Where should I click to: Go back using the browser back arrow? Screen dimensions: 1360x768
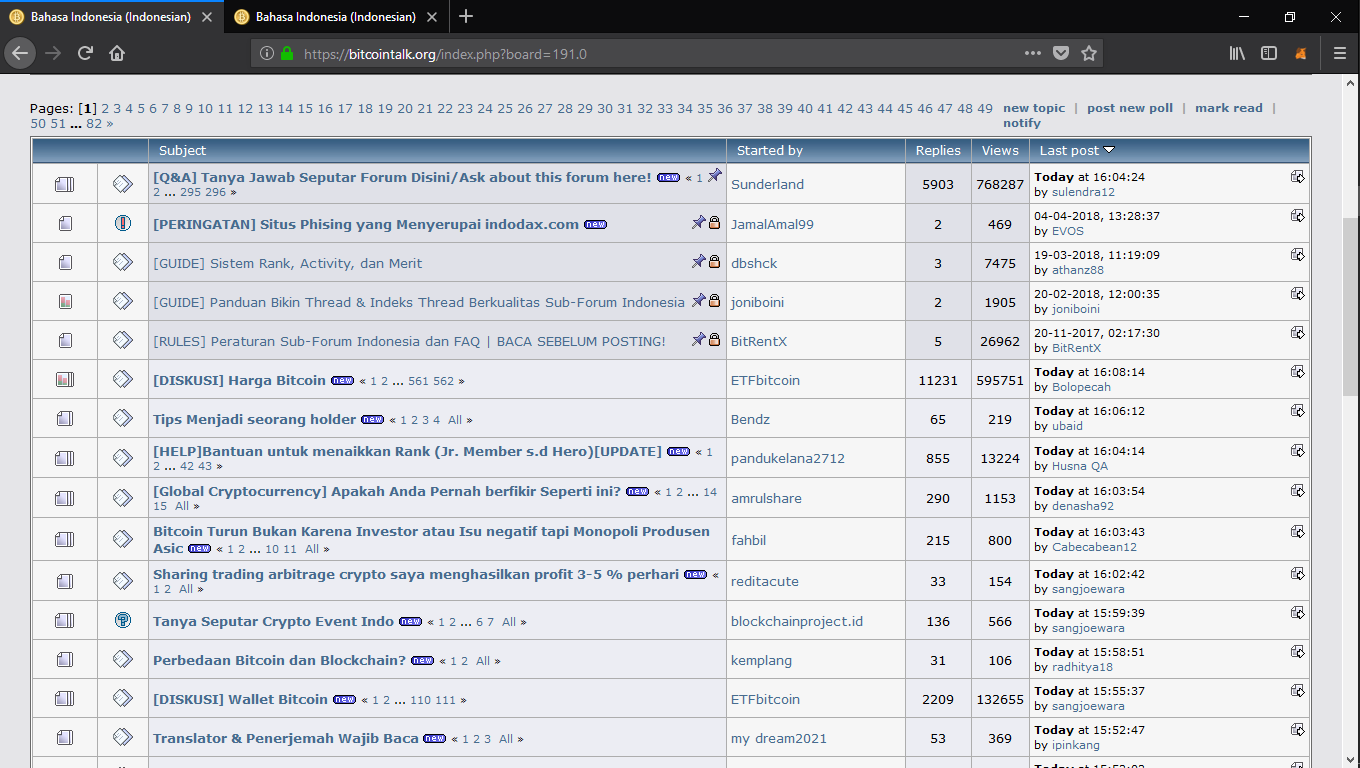(20, 53)
